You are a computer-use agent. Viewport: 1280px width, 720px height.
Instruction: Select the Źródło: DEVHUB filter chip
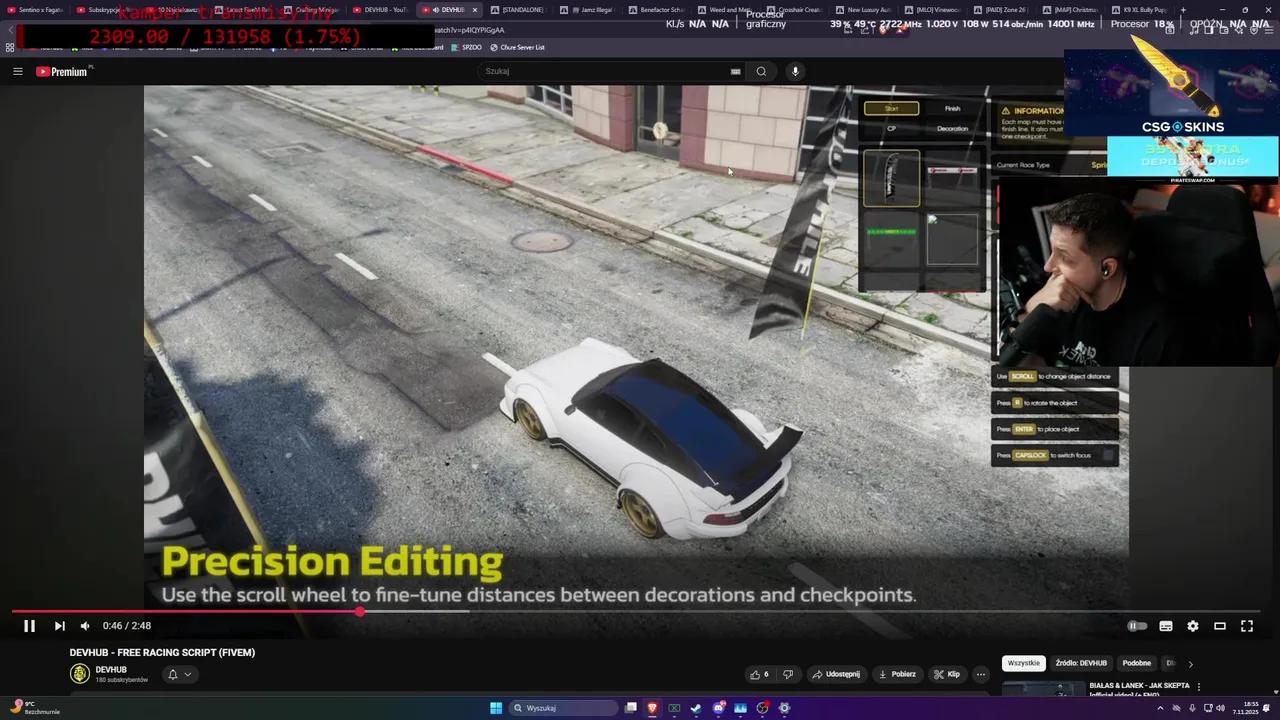[x=1081, y=663]
